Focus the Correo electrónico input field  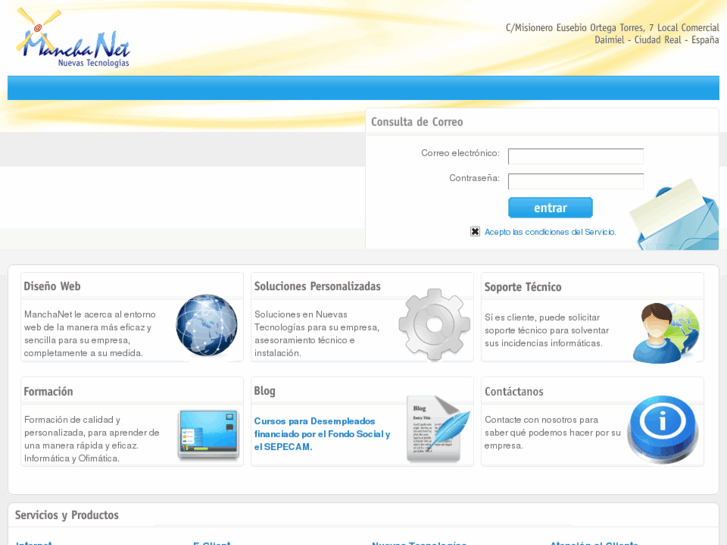pyautogui.click(x=575, y=156)
